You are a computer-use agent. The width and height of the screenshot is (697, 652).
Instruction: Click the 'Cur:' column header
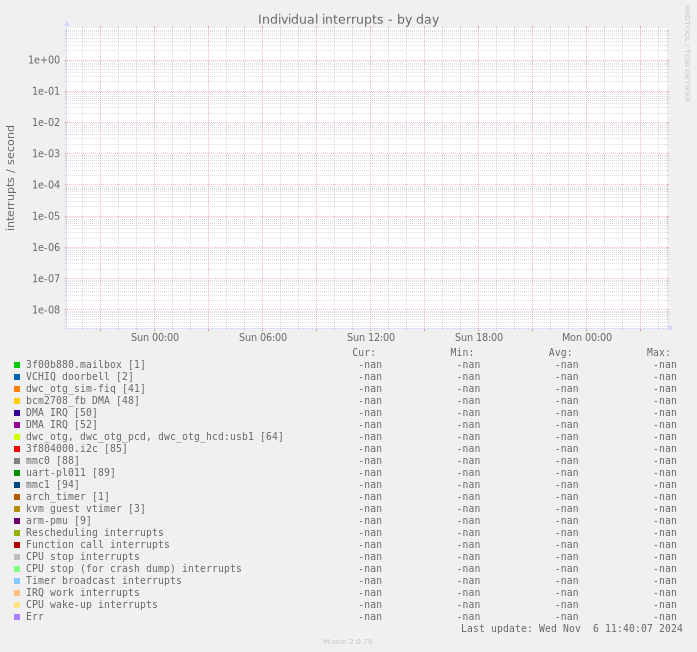(364, 352)
